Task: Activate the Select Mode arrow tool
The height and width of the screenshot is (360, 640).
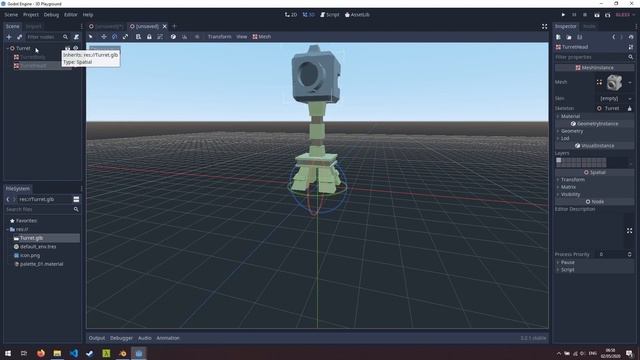Action: click(91, 37)
